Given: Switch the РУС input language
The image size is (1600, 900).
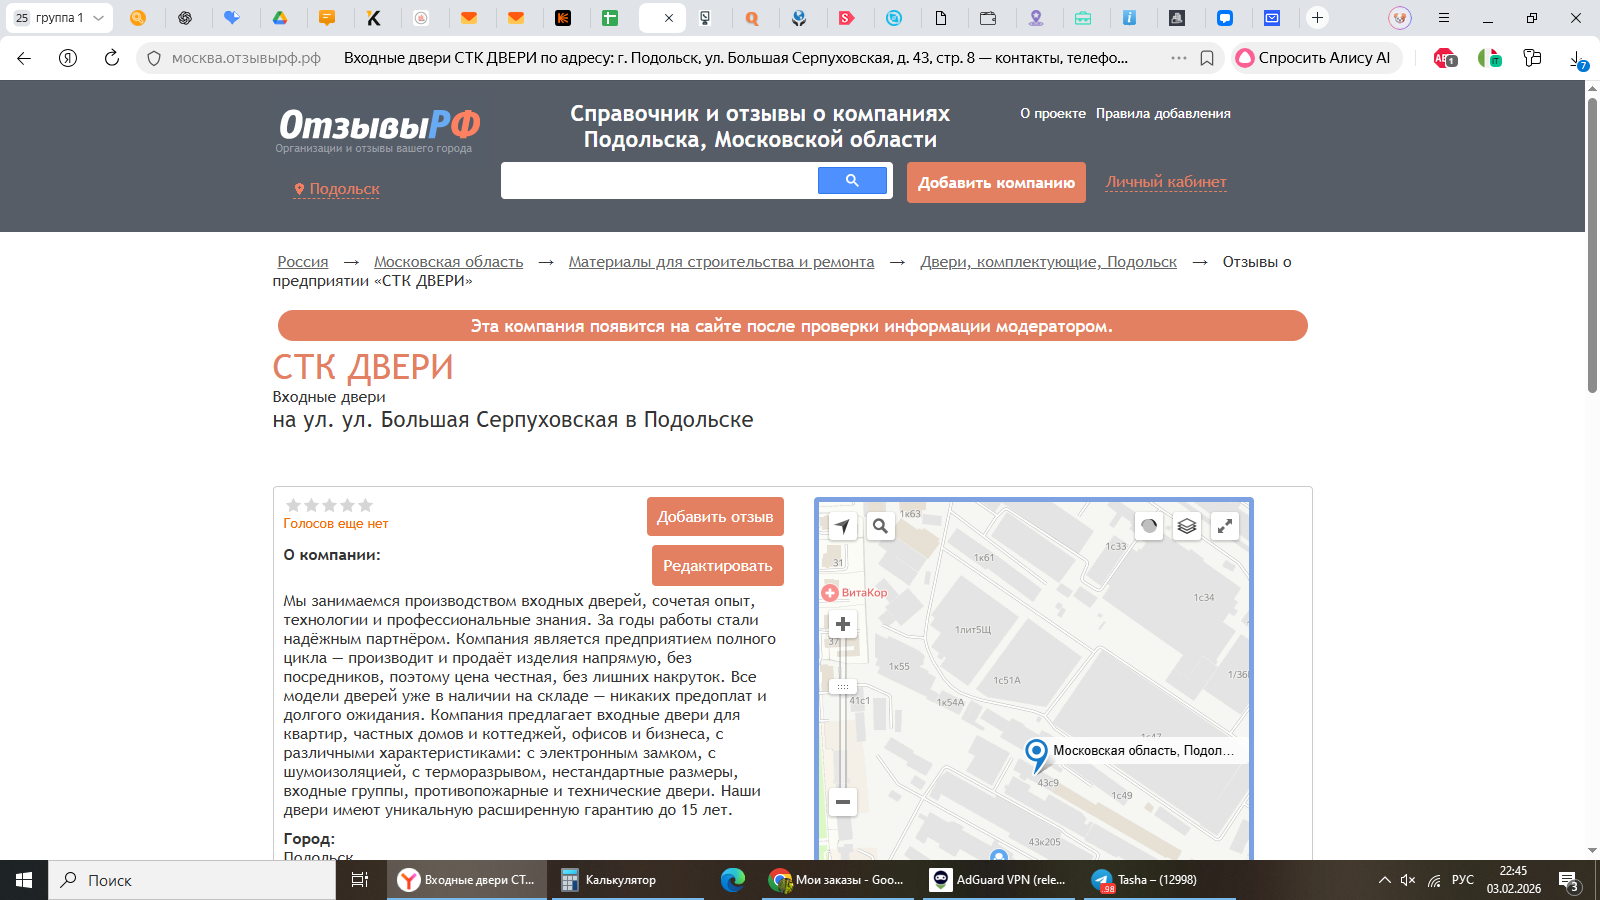Looking at the screenshot, I should 1463,880.
